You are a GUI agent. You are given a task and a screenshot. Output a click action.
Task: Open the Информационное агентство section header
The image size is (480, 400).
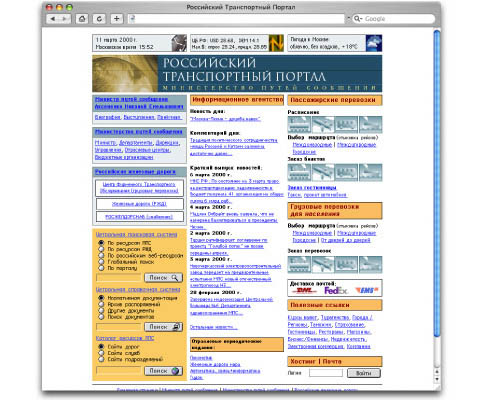coord(237,100)
